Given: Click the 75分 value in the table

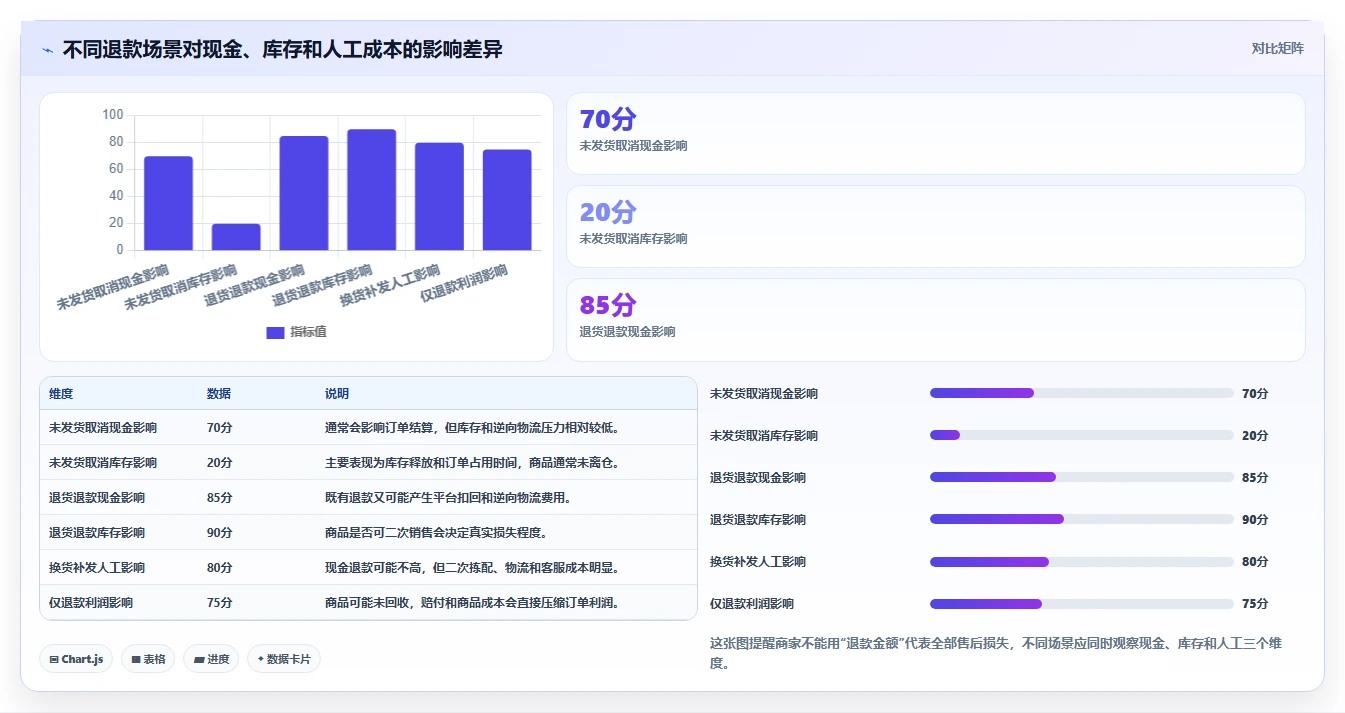Looking at the screenshot, I should click(220, 602).
